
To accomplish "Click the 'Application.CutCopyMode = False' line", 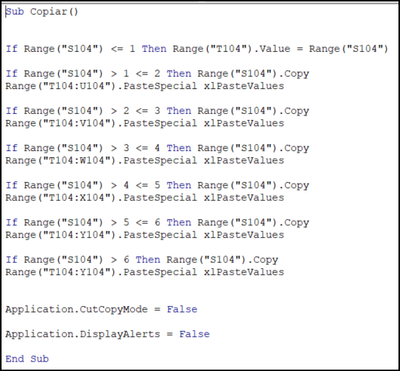I will (x=101, y=309).
